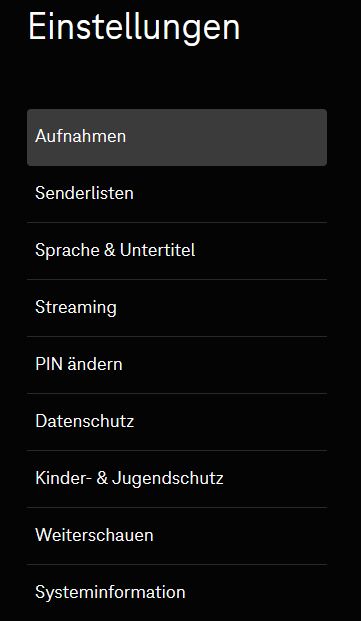
Task: View privacy options under Datenschutz
Action: tap(177, 422)
